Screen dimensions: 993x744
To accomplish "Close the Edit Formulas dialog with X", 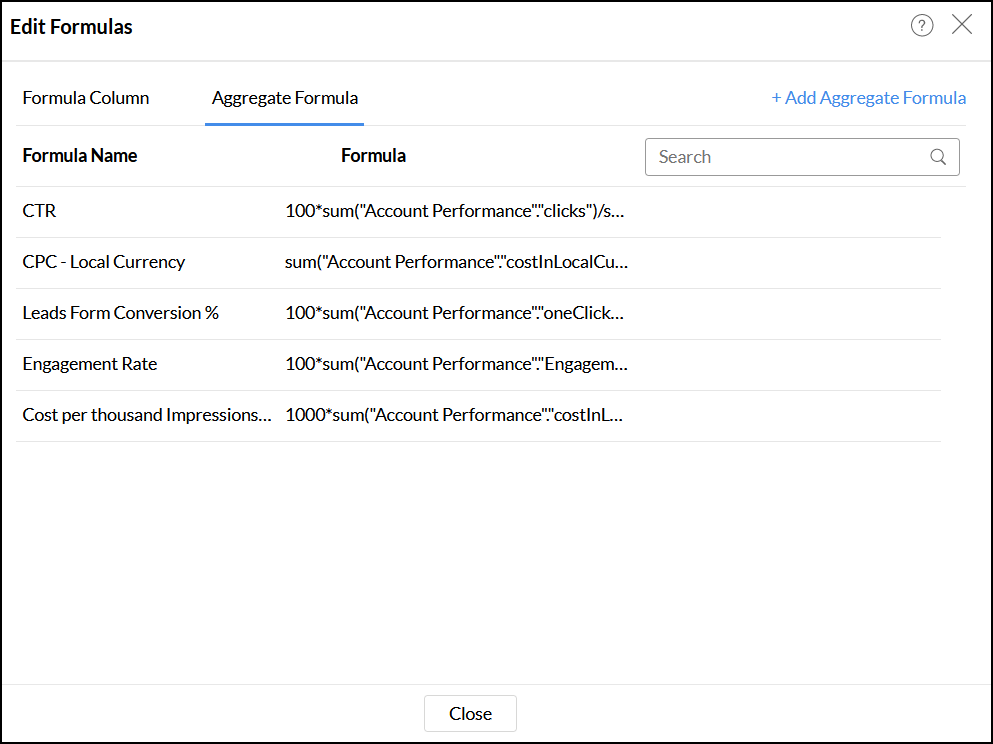I will (x=962, y=26).
